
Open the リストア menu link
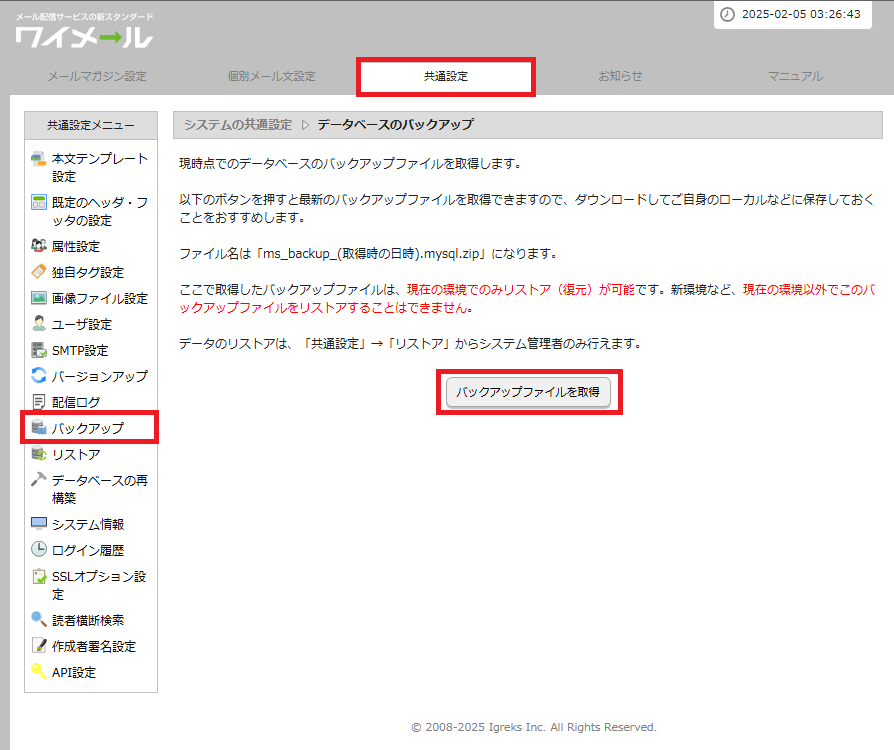point(76,455)
